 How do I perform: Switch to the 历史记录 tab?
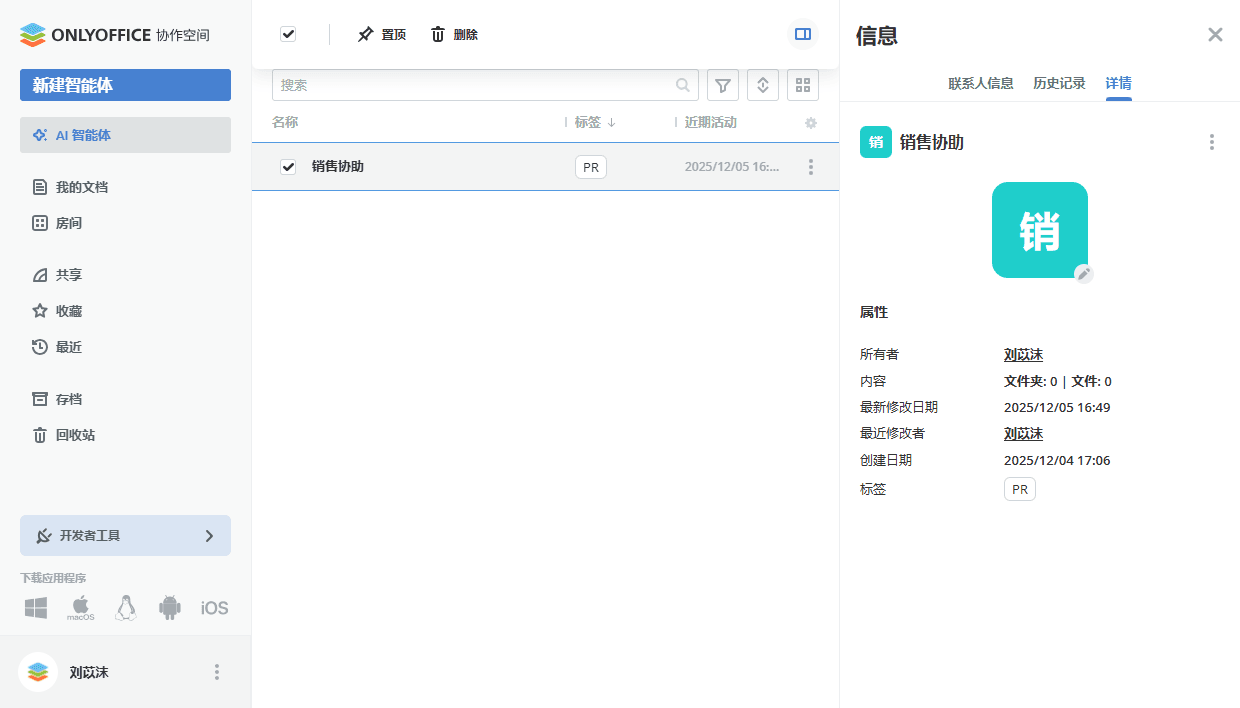coord(1059,83)
